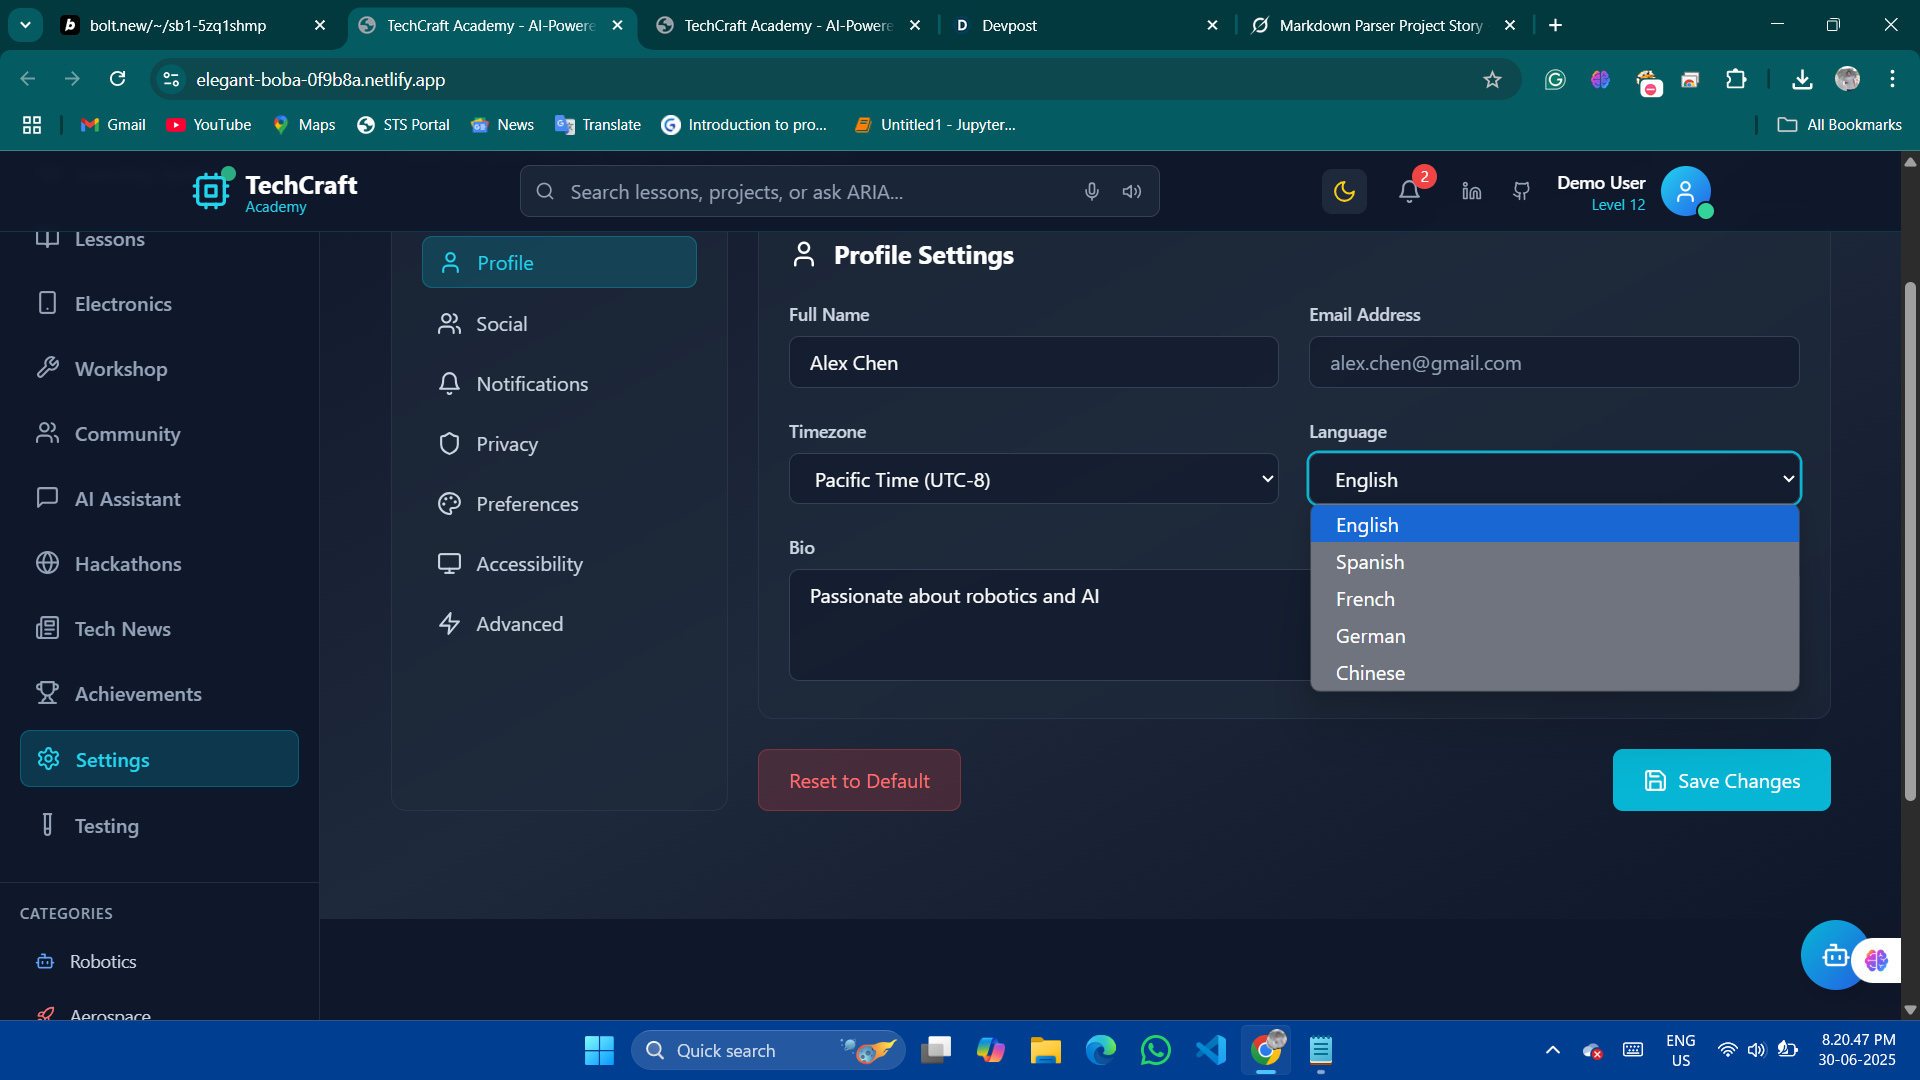Choose Chinese language option
The height and width of the screenshot is (1080, 1920).
pos(1370,673)
